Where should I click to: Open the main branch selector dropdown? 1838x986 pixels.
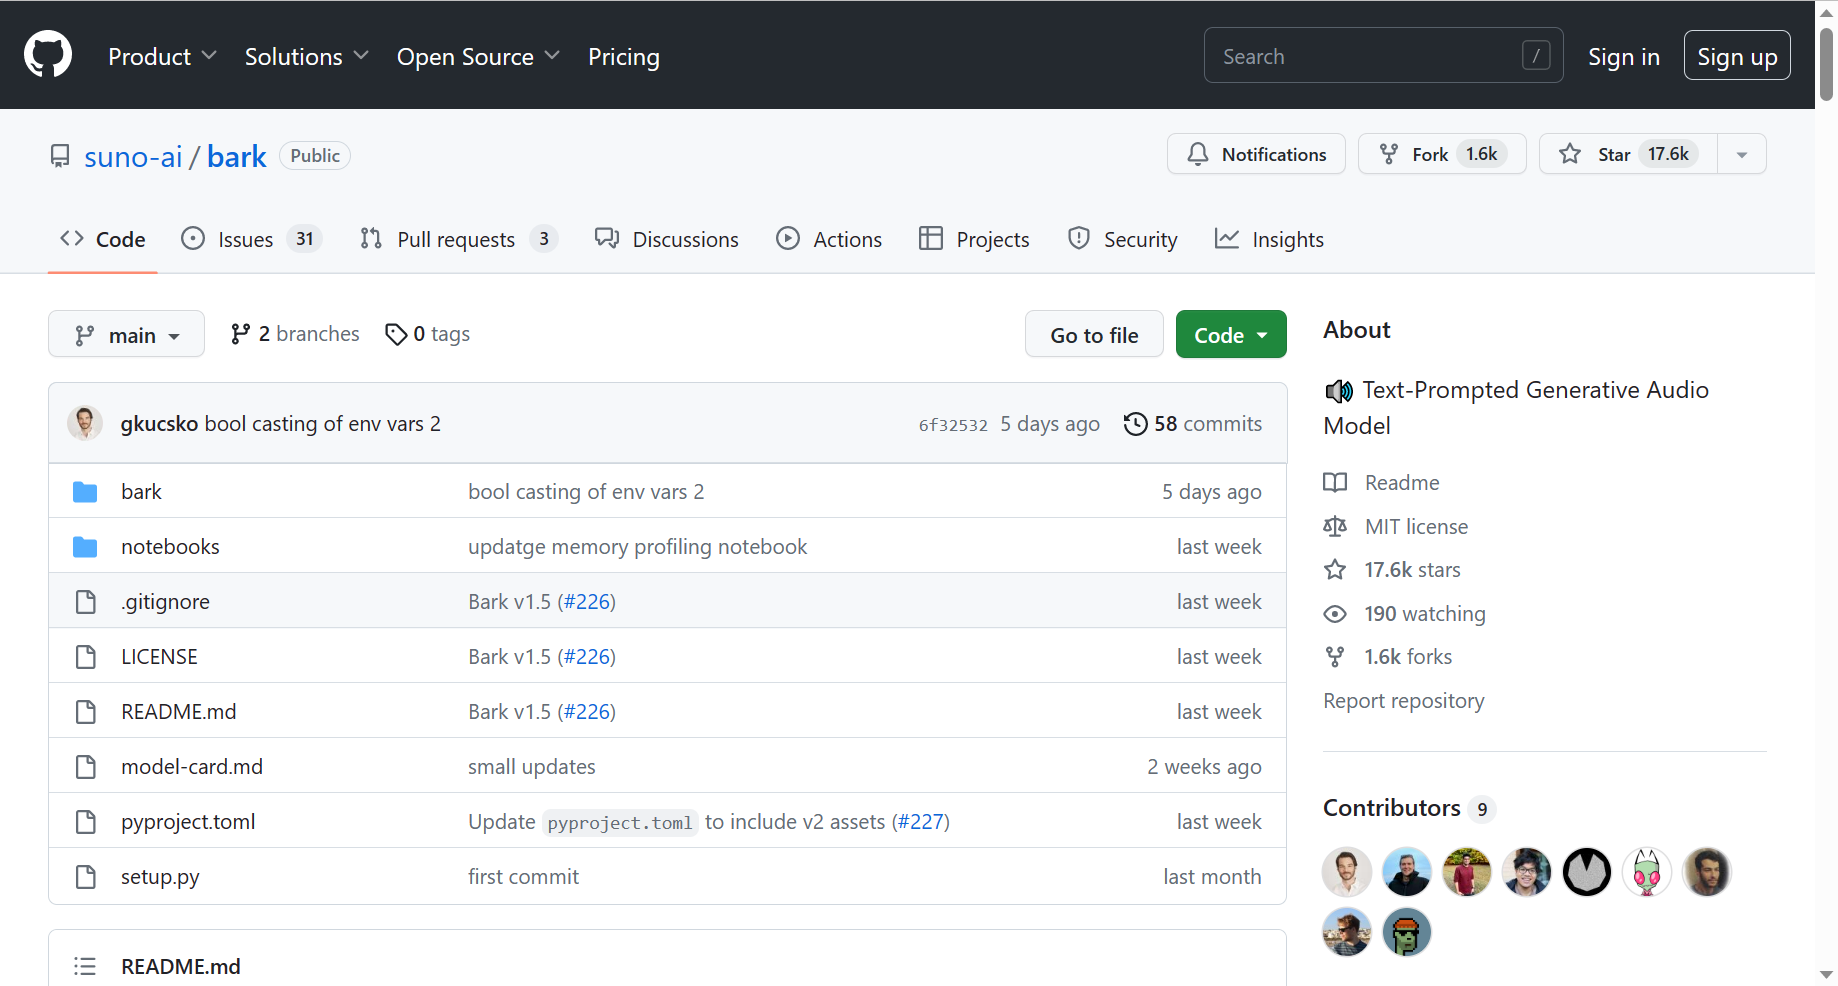[126, 334]
